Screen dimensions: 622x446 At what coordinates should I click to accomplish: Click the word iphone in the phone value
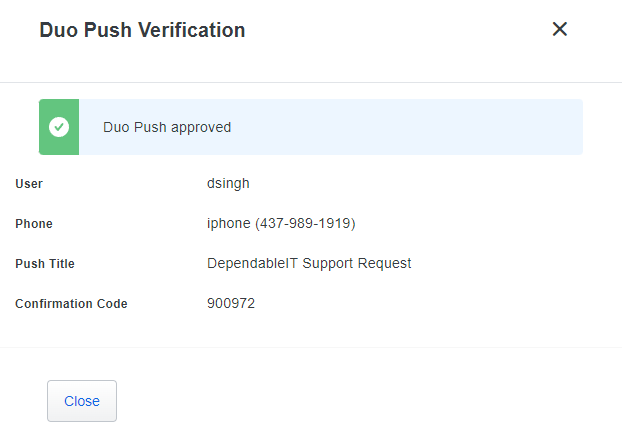point(228,223)
